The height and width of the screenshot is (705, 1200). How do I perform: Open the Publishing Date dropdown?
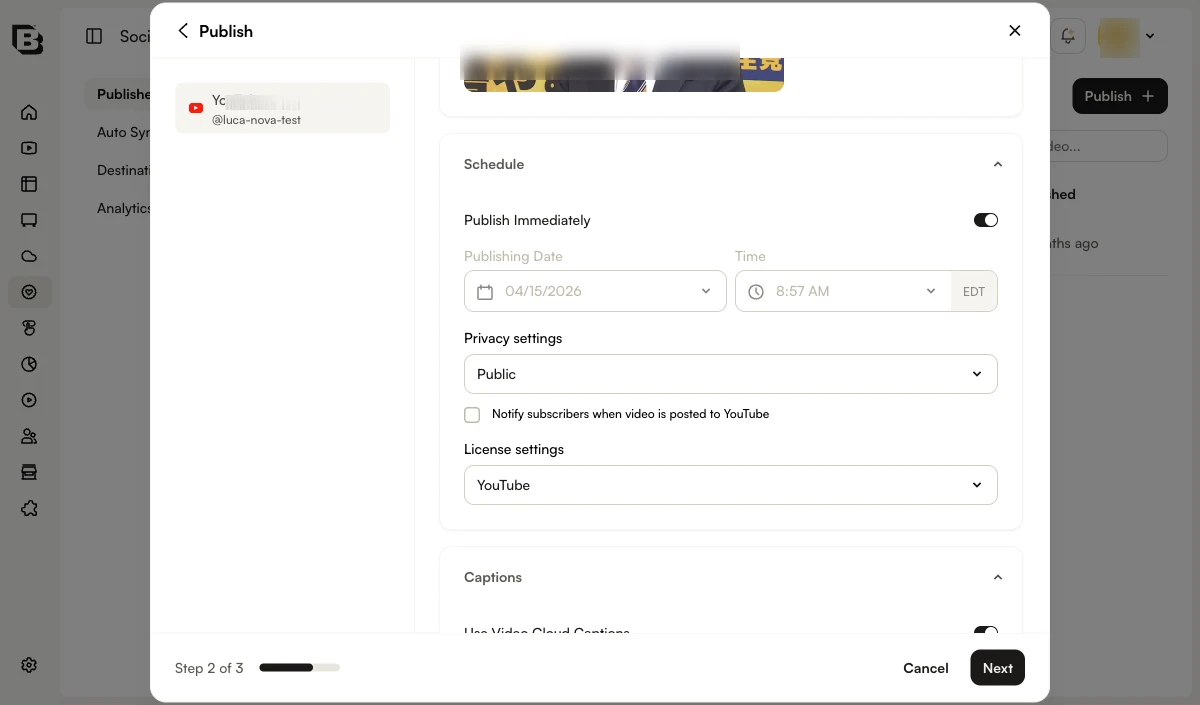click(595, 291)
